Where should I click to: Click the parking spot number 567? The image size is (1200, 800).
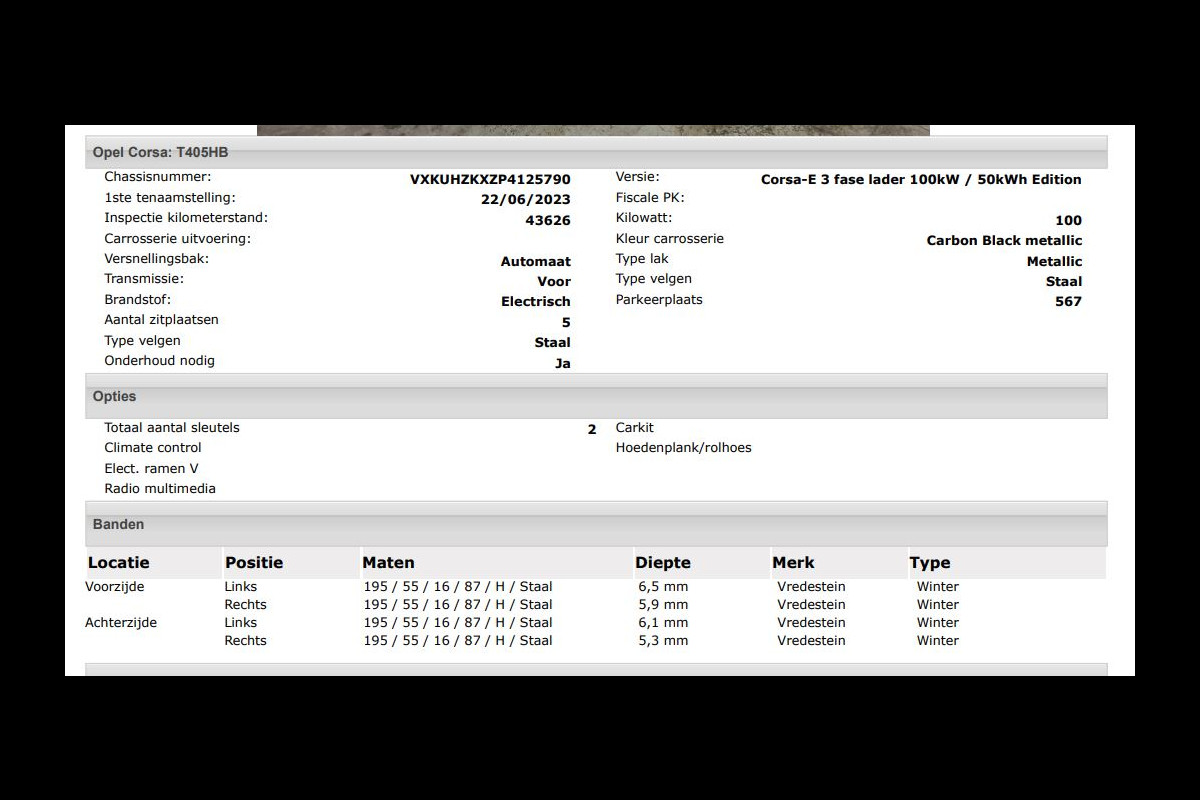point(1068,301)
